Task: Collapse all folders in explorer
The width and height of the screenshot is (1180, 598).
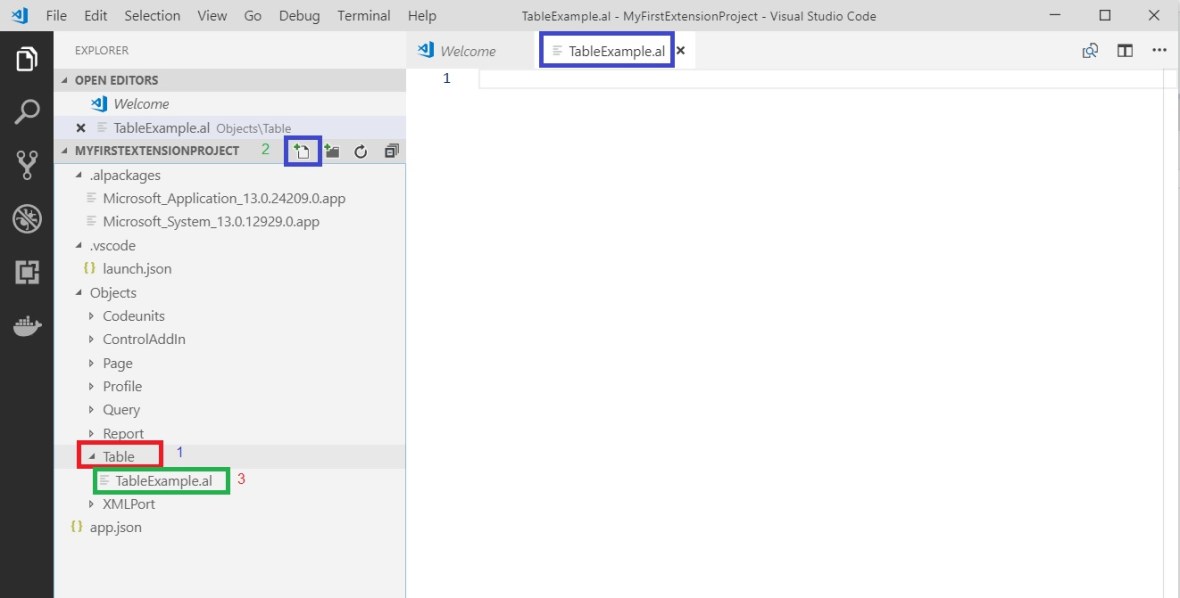Action: click(391, 151)
